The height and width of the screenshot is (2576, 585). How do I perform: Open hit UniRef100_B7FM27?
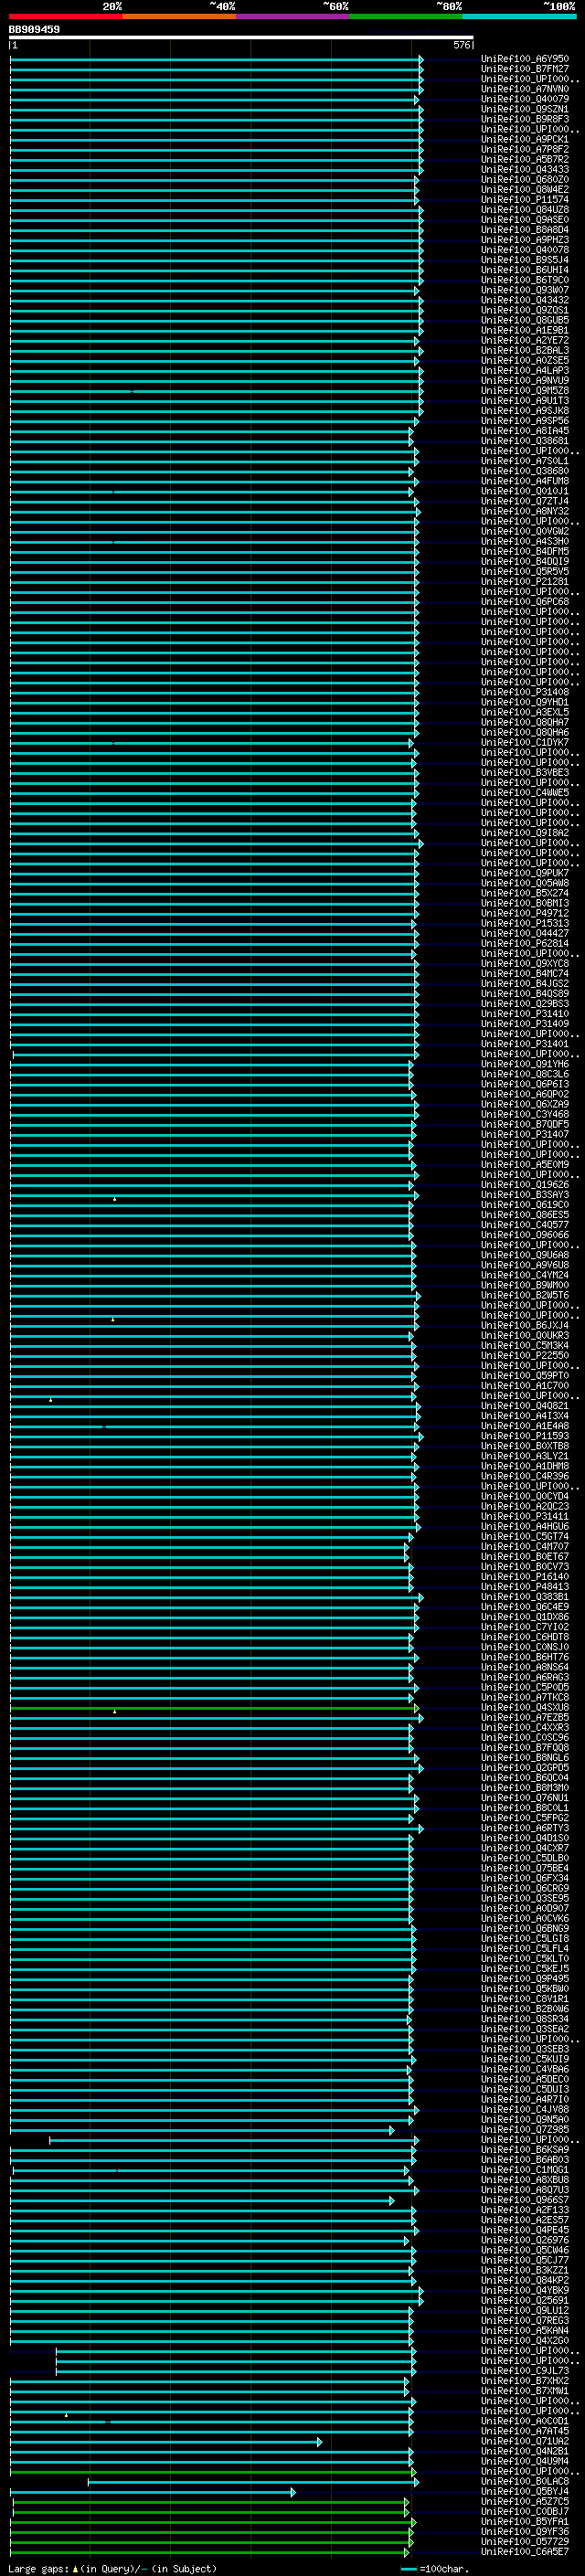(525, 69)
